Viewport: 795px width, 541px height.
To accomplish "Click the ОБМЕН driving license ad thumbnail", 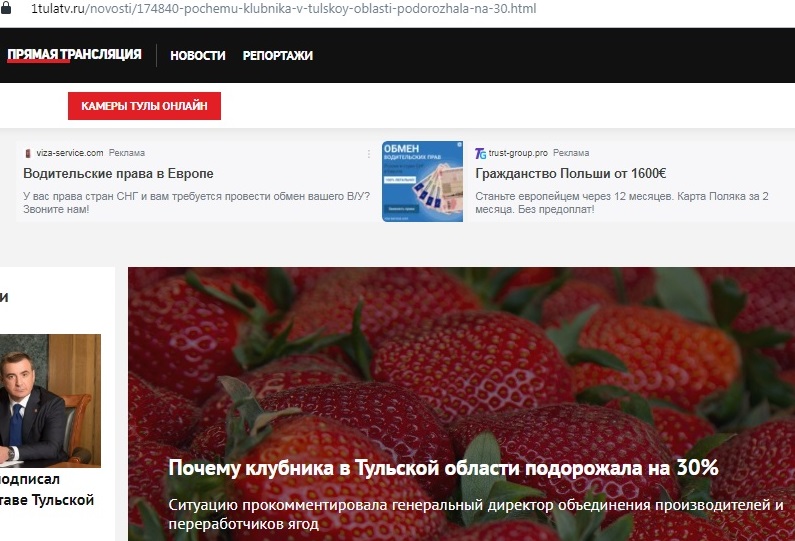I will tap(422, 182).
